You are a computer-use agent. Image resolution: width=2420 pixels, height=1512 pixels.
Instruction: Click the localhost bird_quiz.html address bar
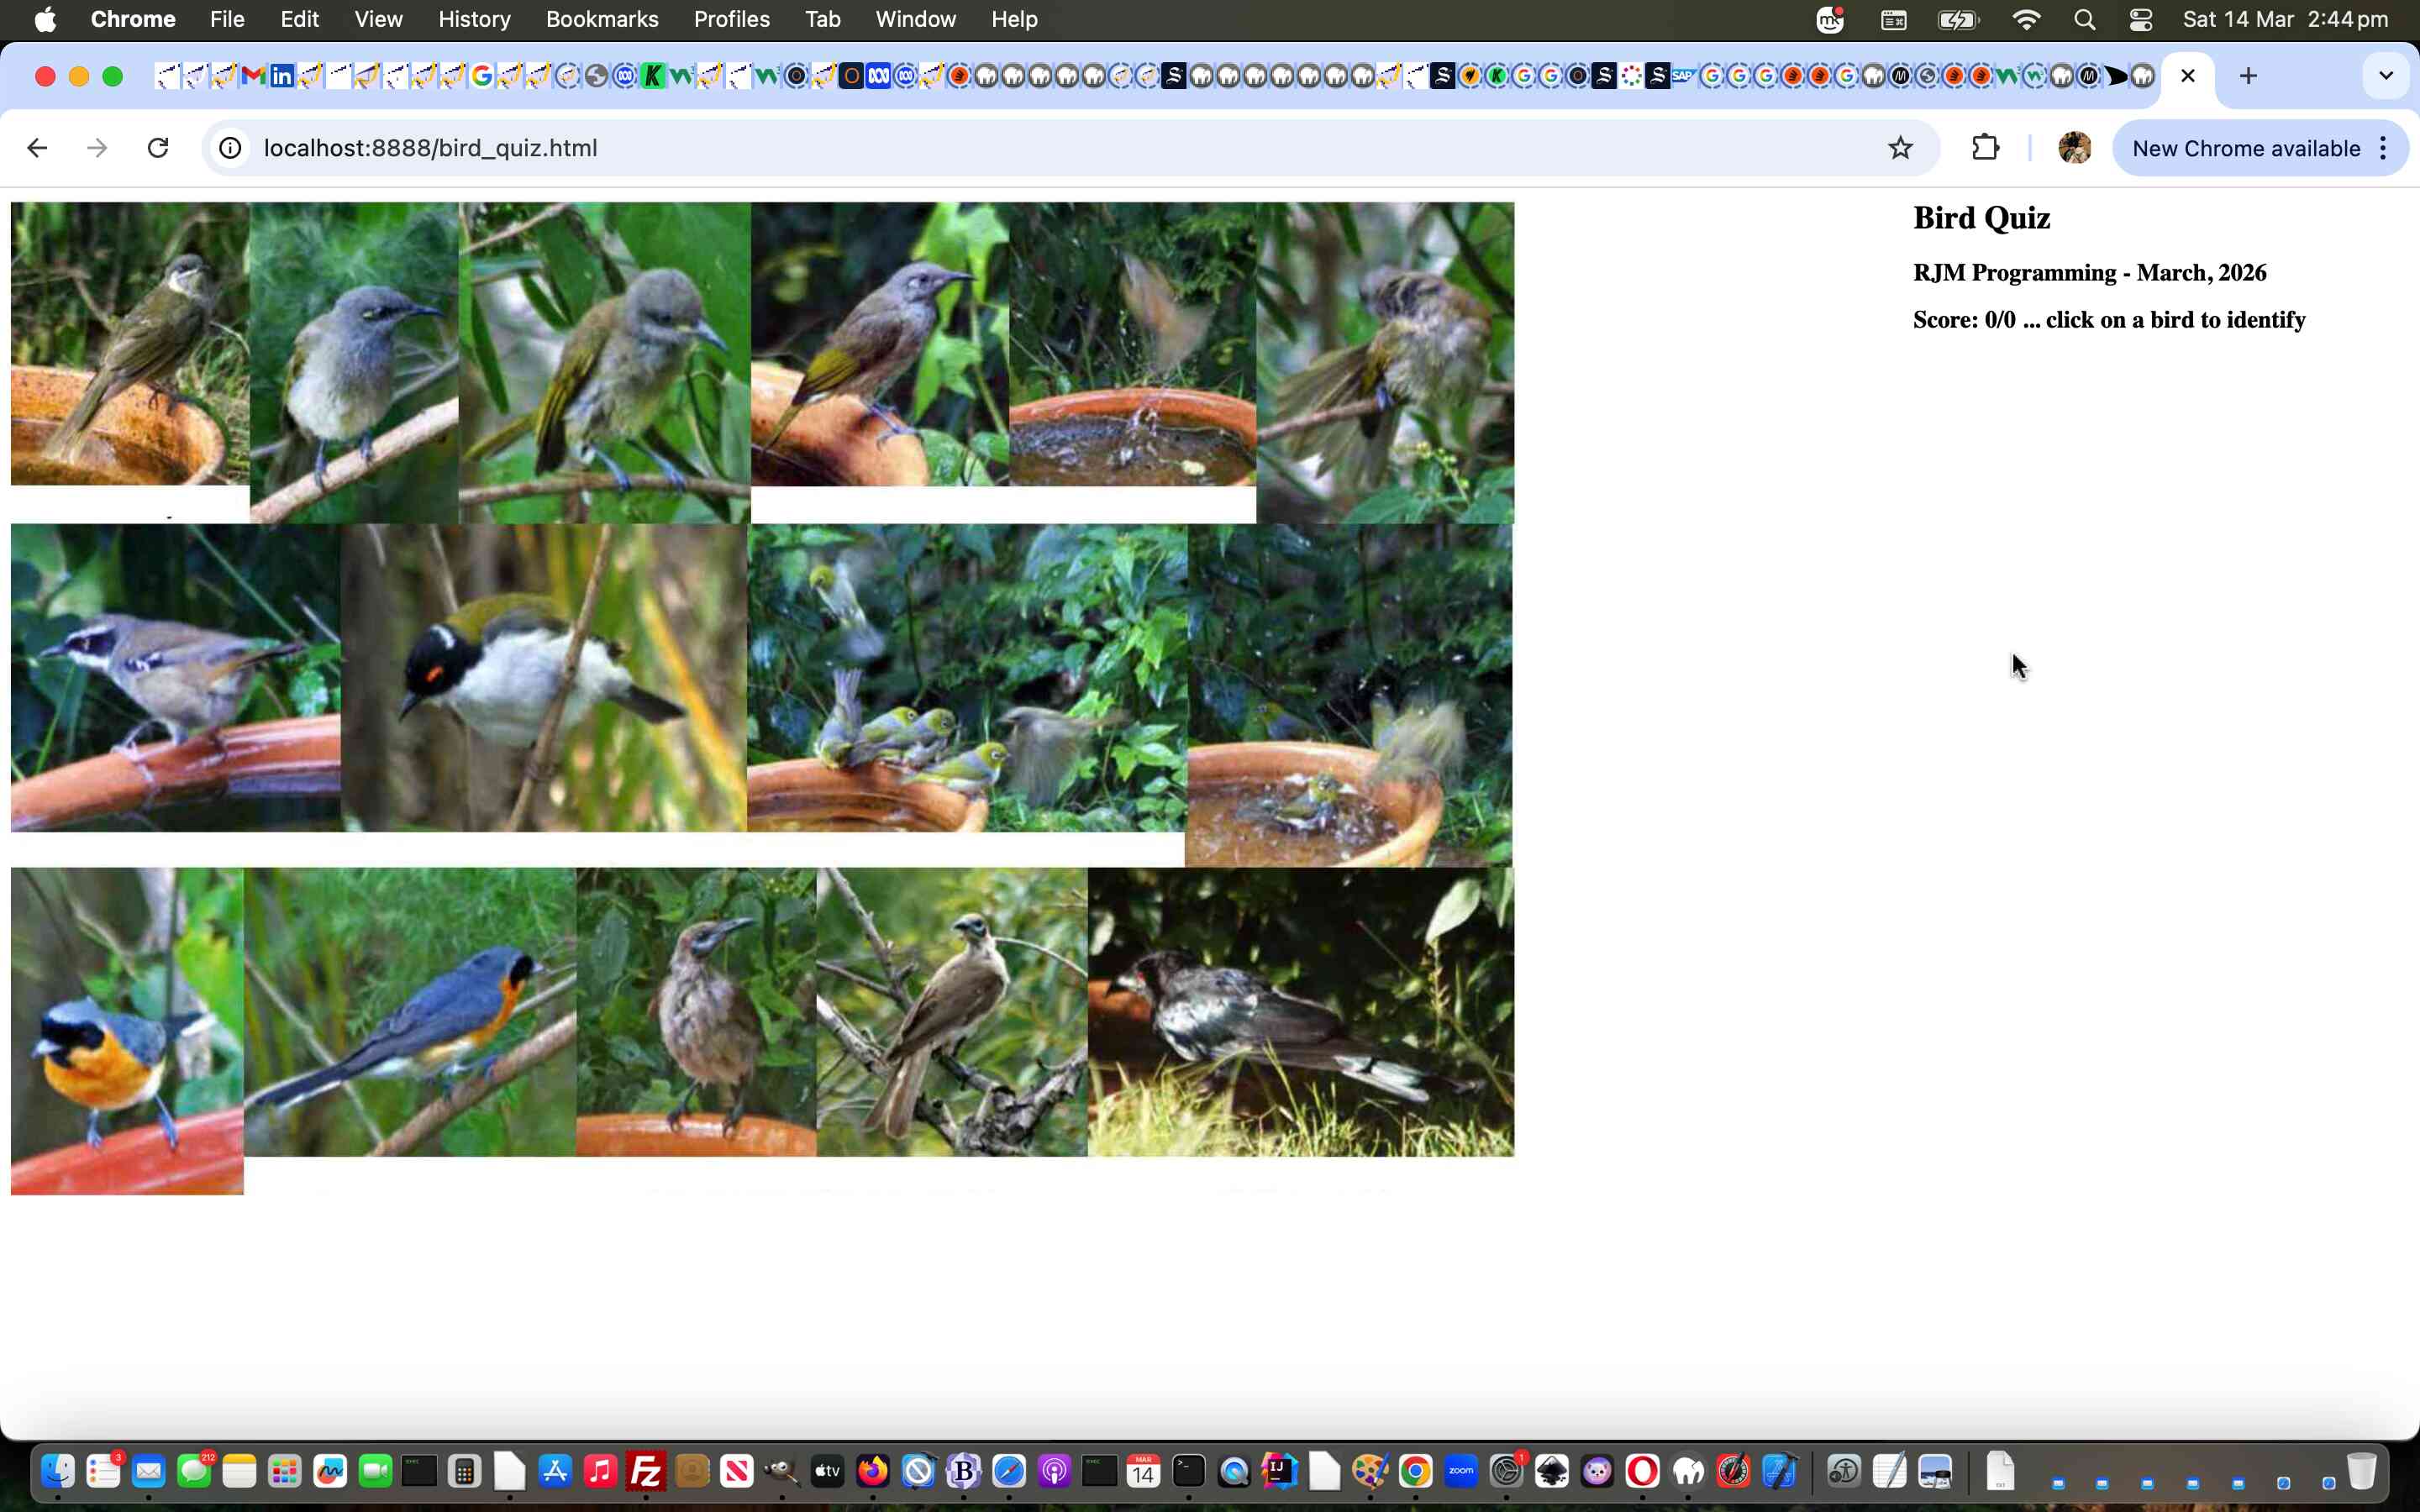(x=430, y=148)
